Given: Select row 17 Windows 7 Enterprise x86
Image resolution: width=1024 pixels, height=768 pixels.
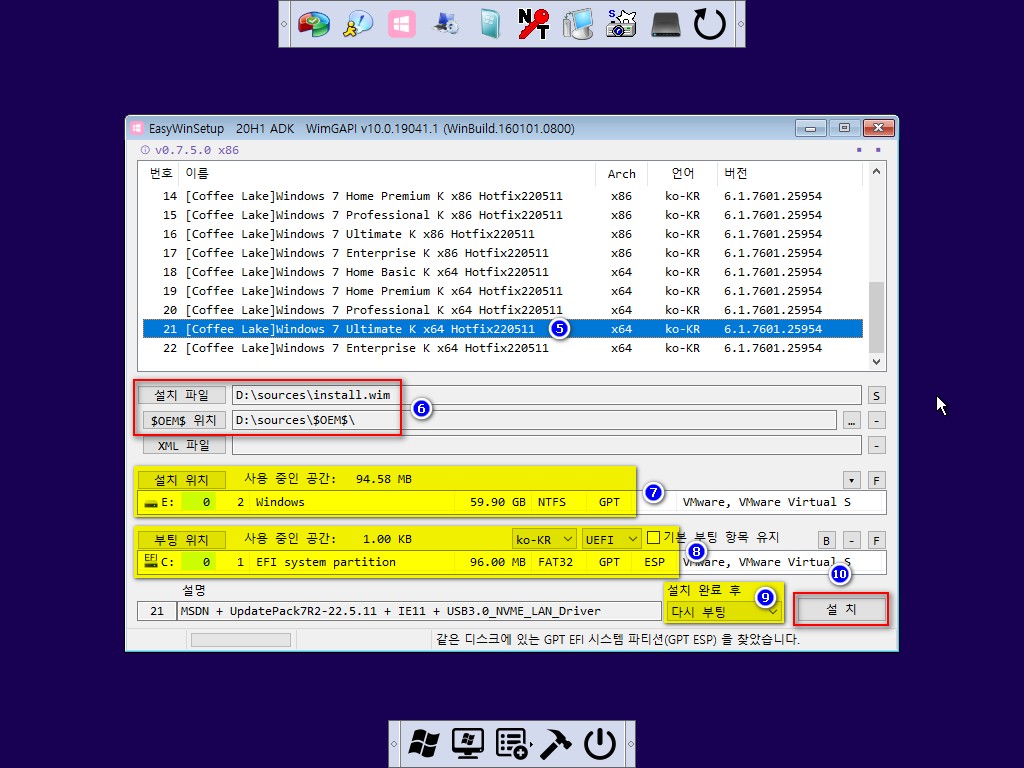Looking at the screenshot, I should click(x=503, y=253).
